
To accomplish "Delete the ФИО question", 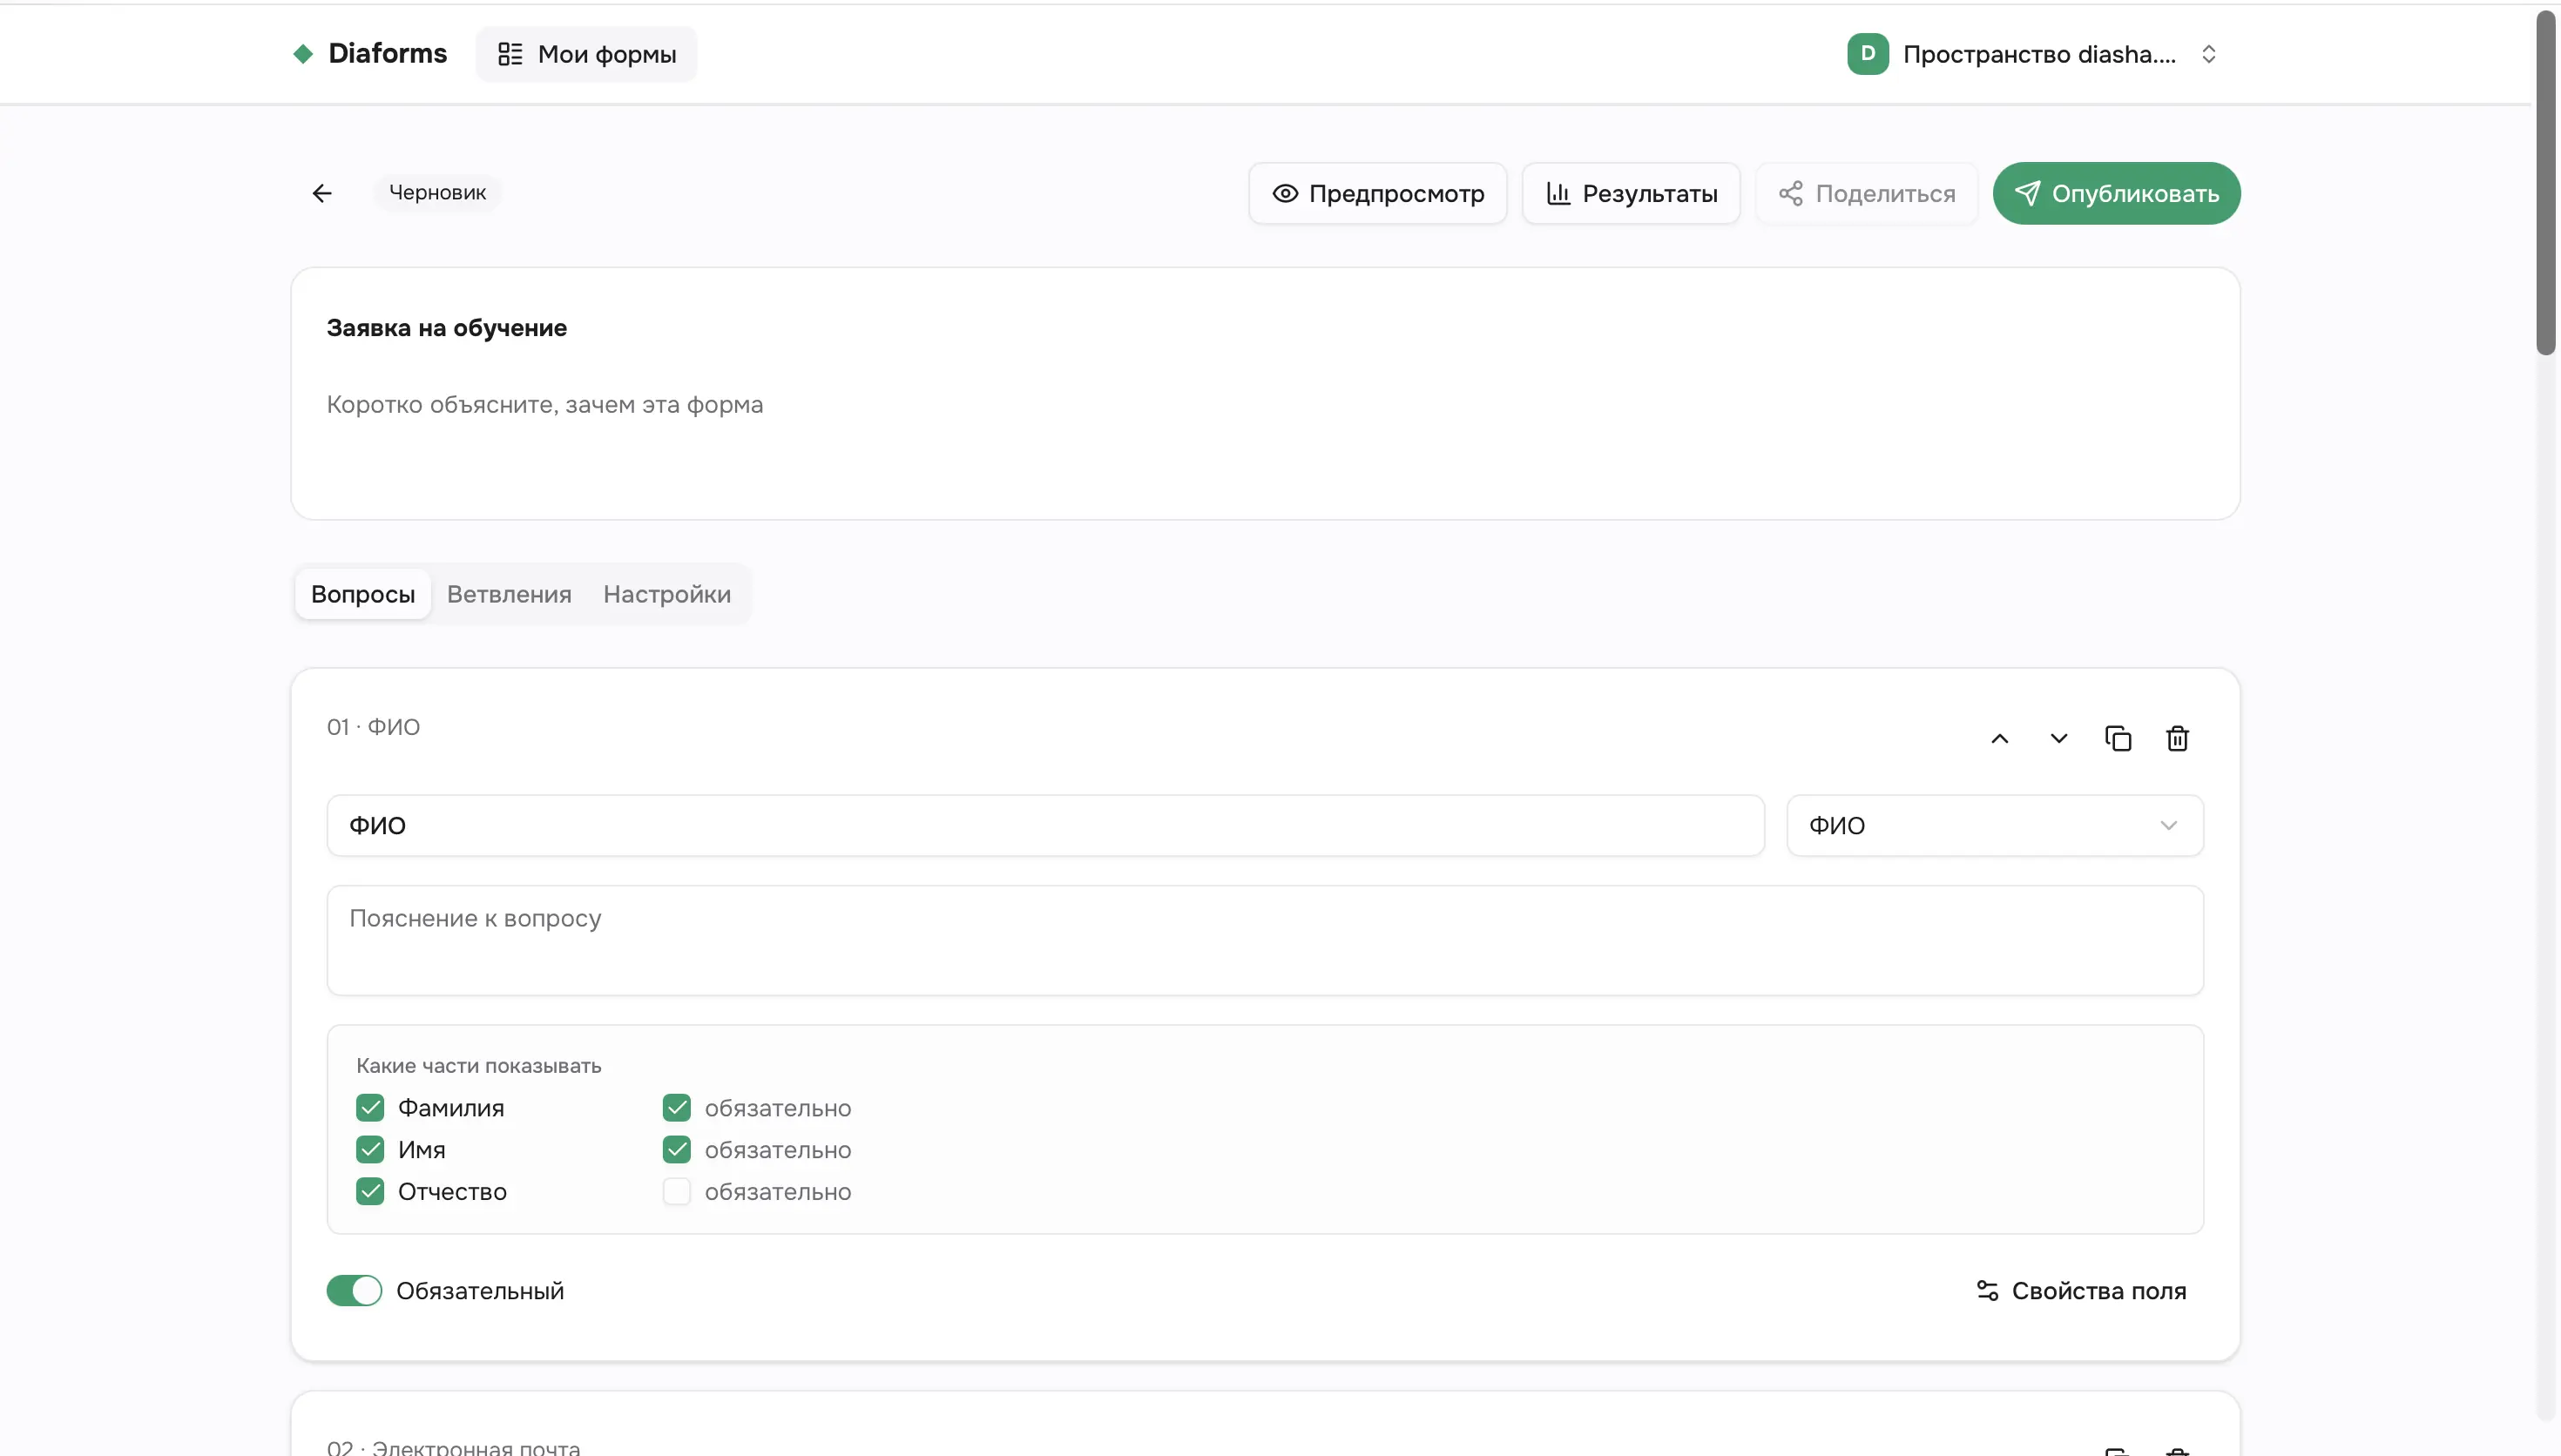I will (x=2177, y=739).
